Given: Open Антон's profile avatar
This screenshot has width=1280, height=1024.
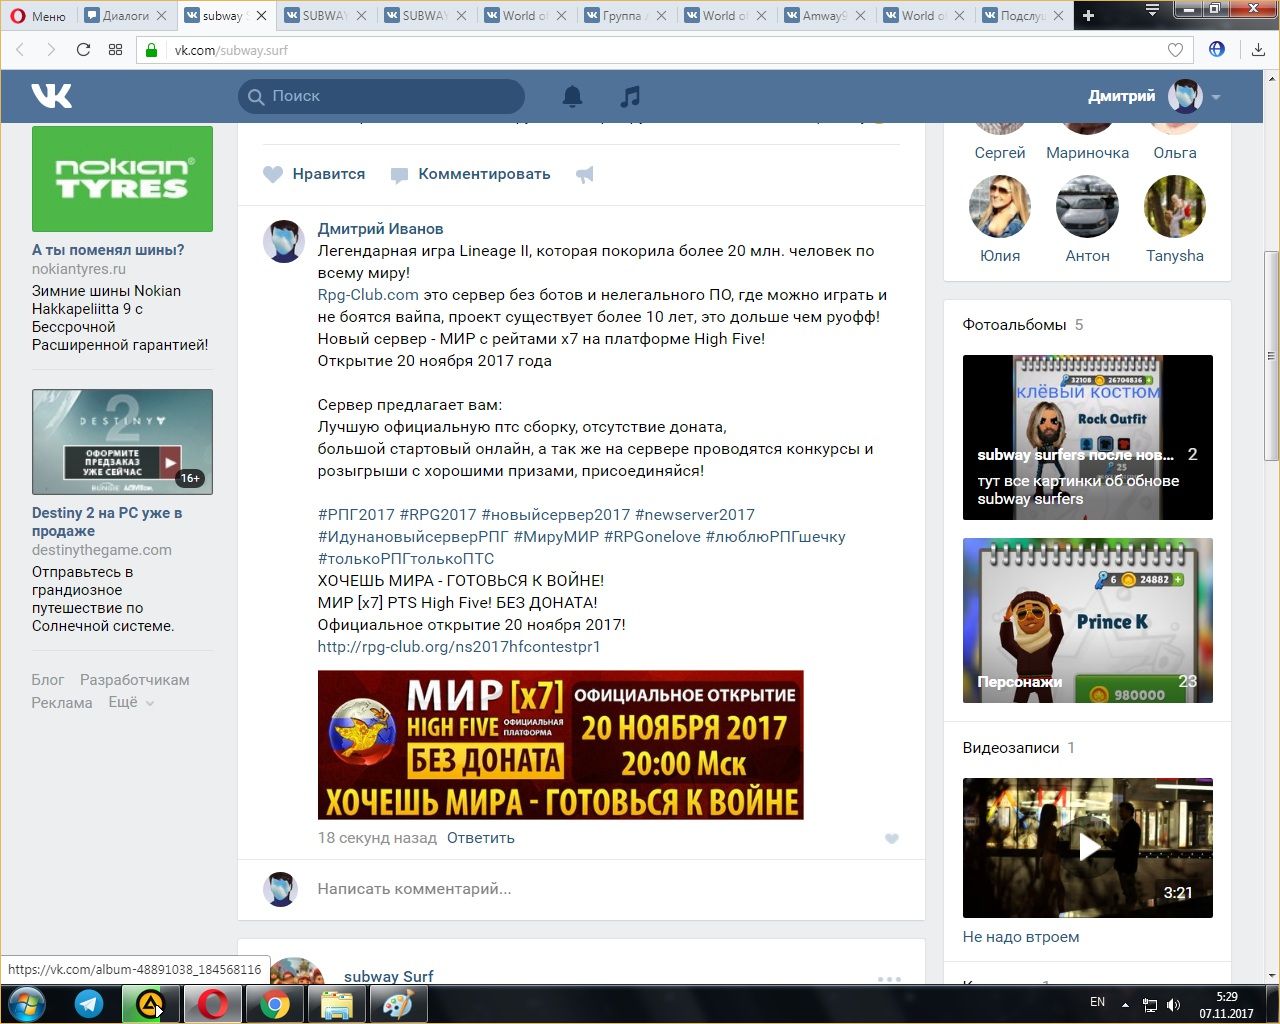Looking at the screenshot, I should click(x=1087, y=207).
